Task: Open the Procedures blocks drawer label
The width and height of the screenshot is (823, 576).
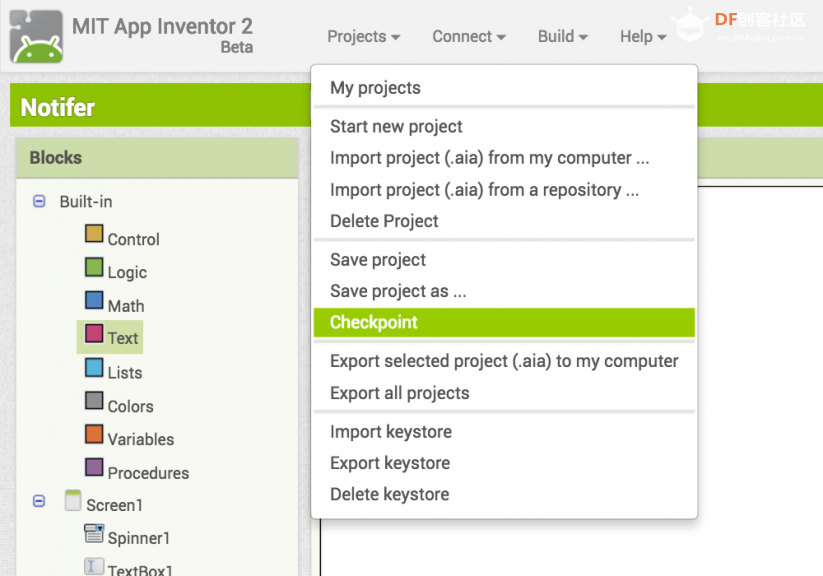Action: (x=148, y=473)
